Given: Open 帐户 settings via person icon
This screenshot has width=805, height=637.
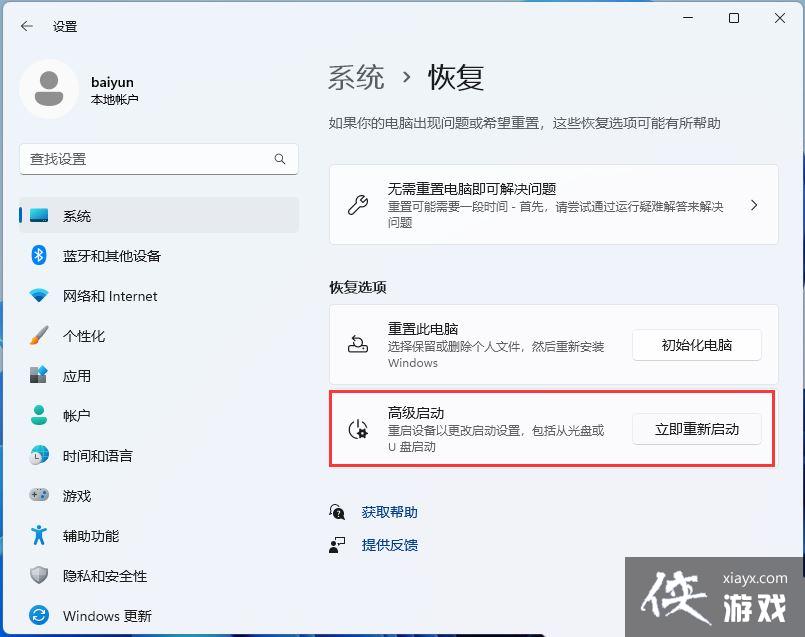Looking at the screenshot, I should click(37, 416).
